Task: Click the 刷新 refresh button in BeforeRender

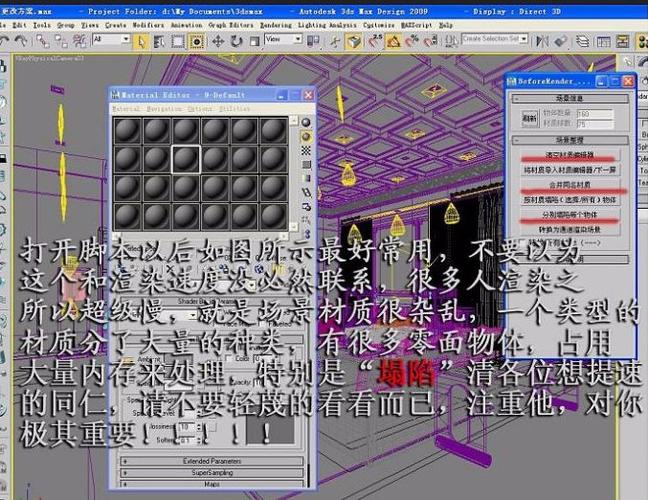Action: point(529,118)
